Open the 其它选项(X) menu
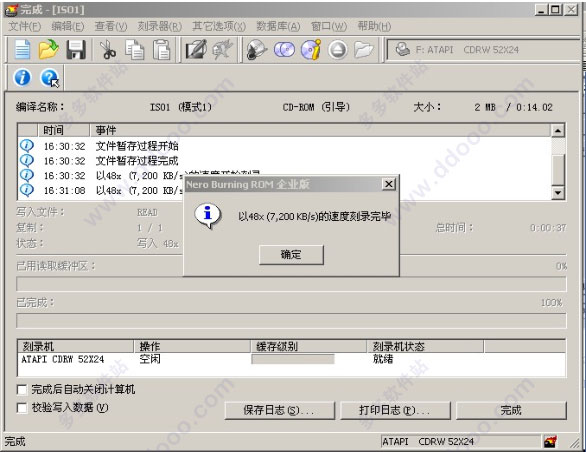This screenshot has height=452, width=586. coord(219,26)
